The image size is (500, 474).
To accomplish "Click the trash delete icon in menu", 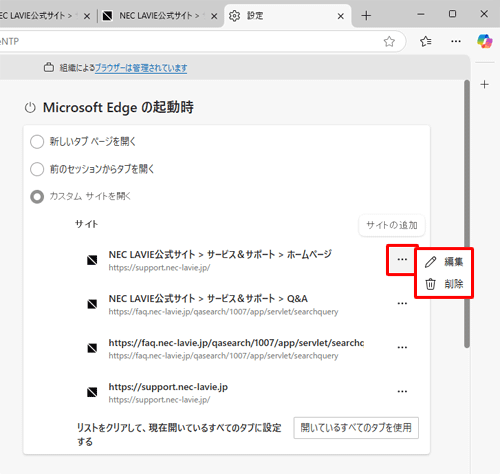I will pos(430,284).
